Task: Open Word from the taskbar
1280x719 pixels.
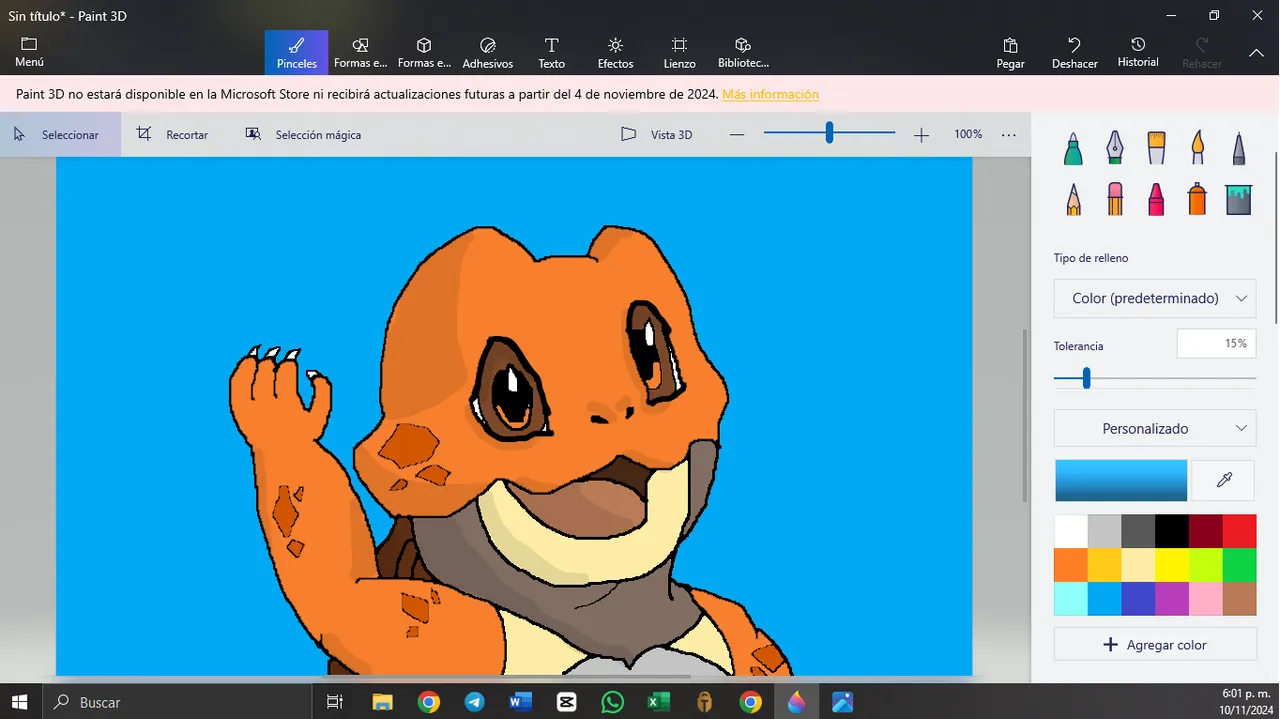Action: click(520, 702)
